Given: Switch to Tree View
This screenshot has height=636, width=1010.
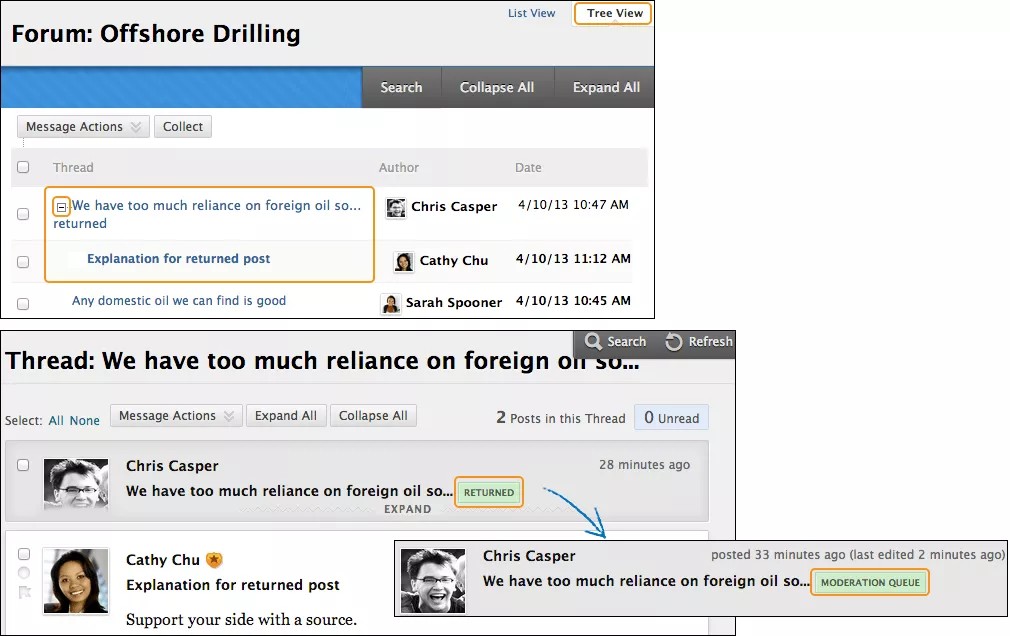Looking at the screenshot, I should pyautogui.click(x=612, y=13).
